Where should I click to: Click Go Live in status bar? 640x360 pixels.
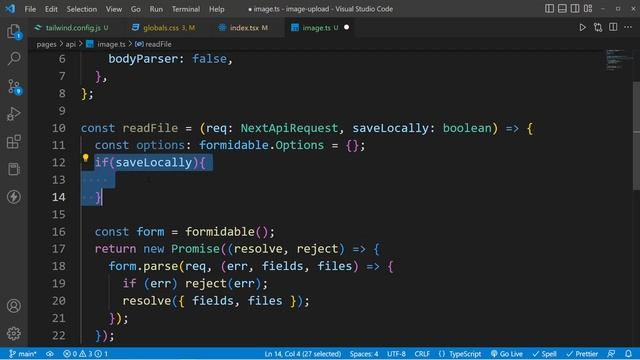[x=507, y=353]
